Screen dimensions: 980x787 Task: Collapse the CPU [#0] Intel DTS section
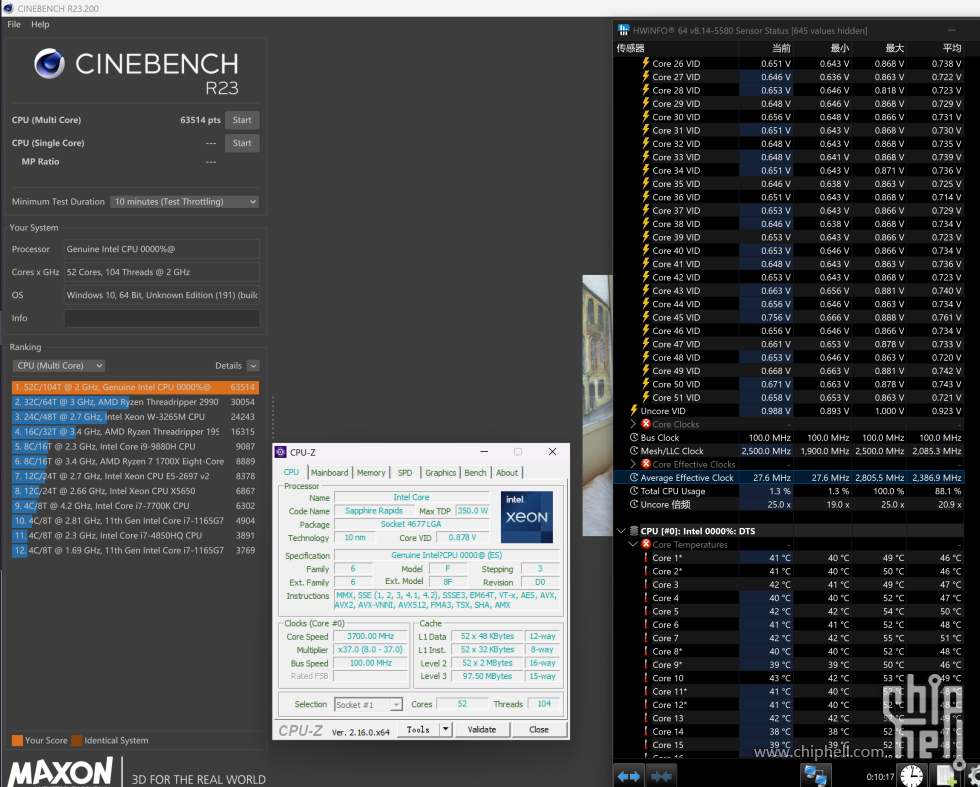621,531
